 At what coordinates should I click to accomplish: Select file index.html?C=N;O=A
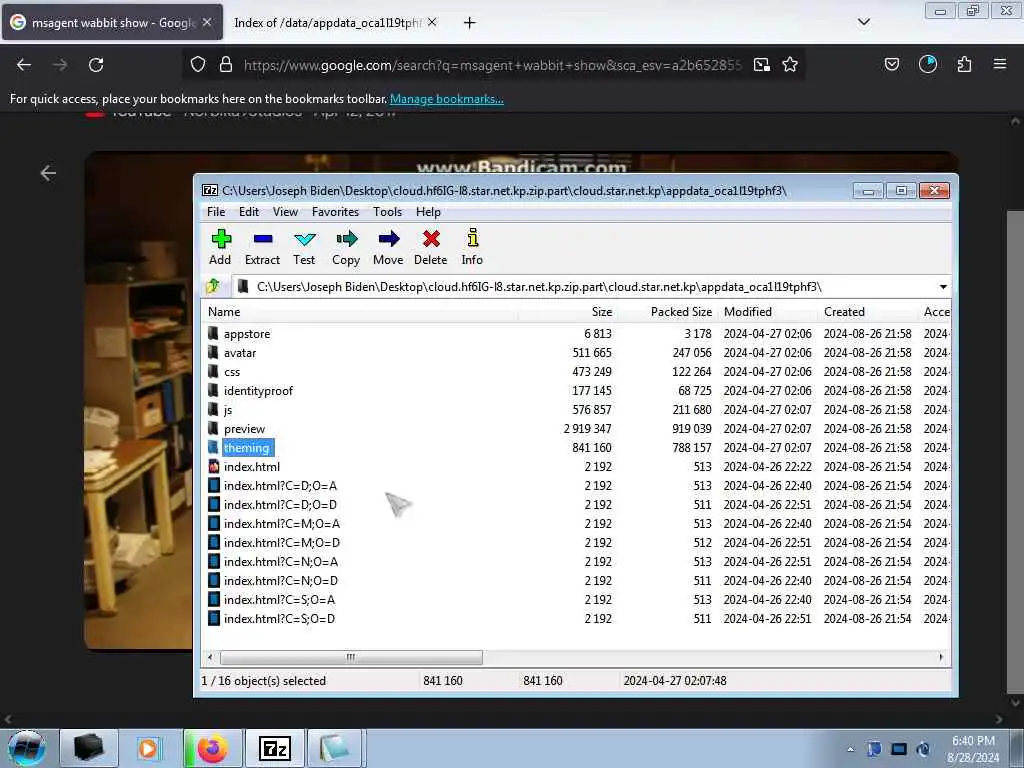(281, 561)
